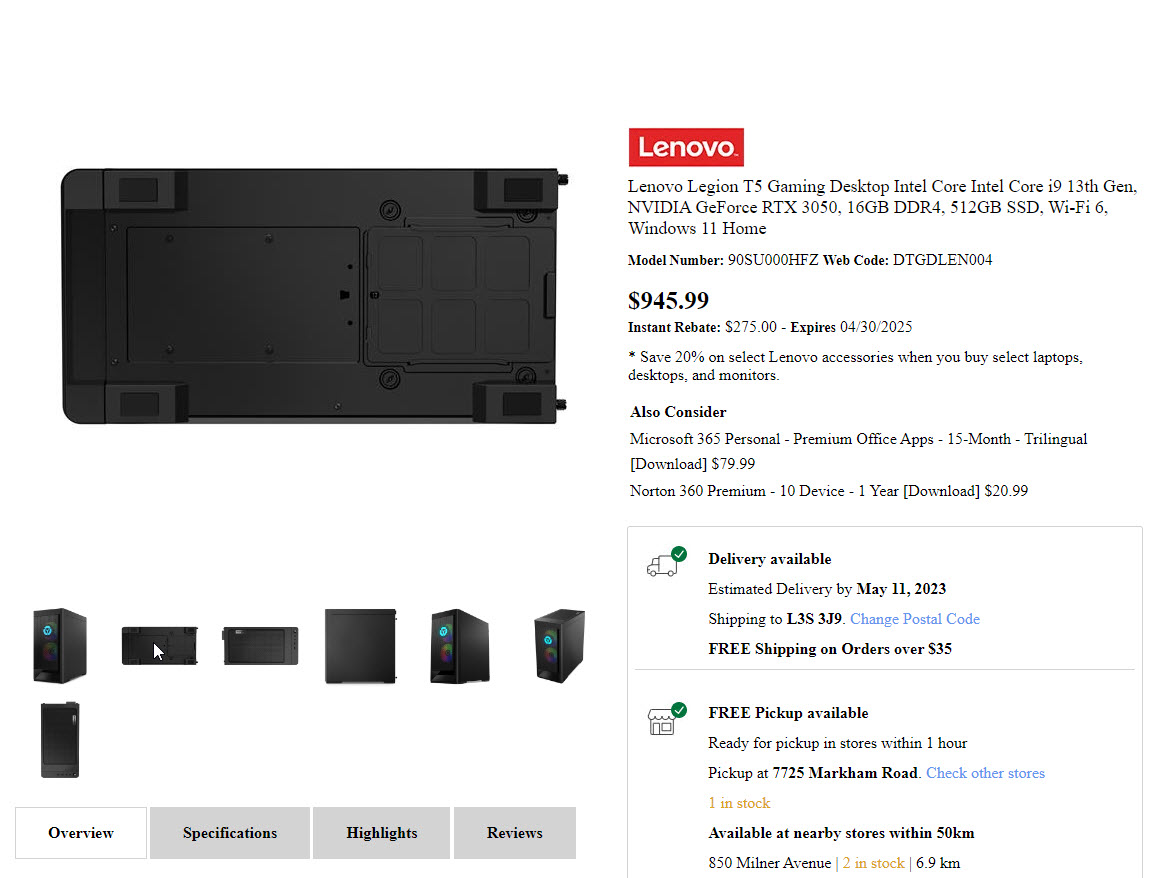Select the thumbnail in the second row
Viewport: 1158px width, 878px height.
pos(60,740)
